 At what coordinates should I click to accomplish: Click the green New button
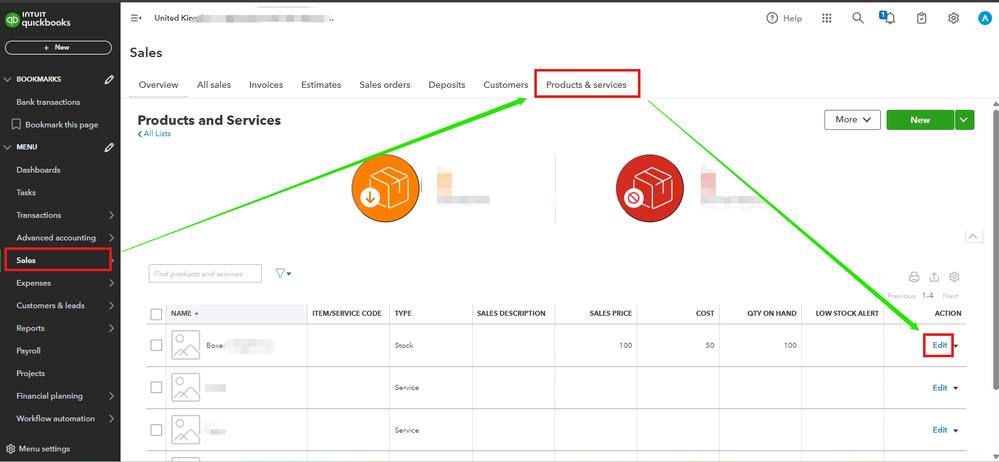920,120
